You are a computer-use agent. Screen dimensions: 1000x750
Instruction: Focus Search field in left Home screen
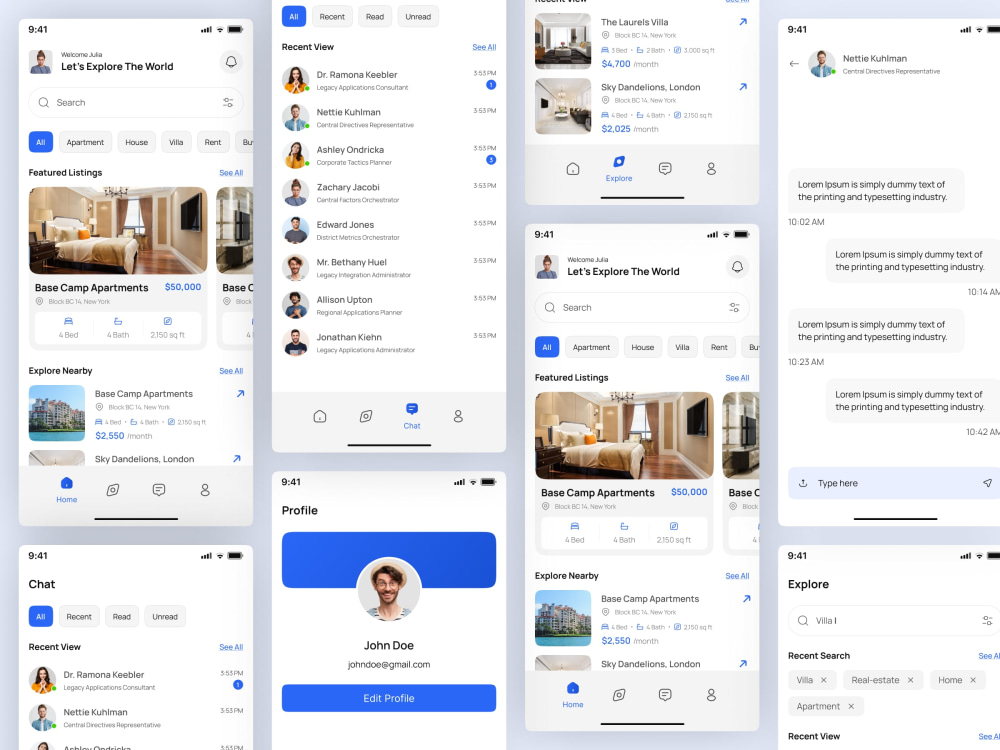click(x=136, y=103)
